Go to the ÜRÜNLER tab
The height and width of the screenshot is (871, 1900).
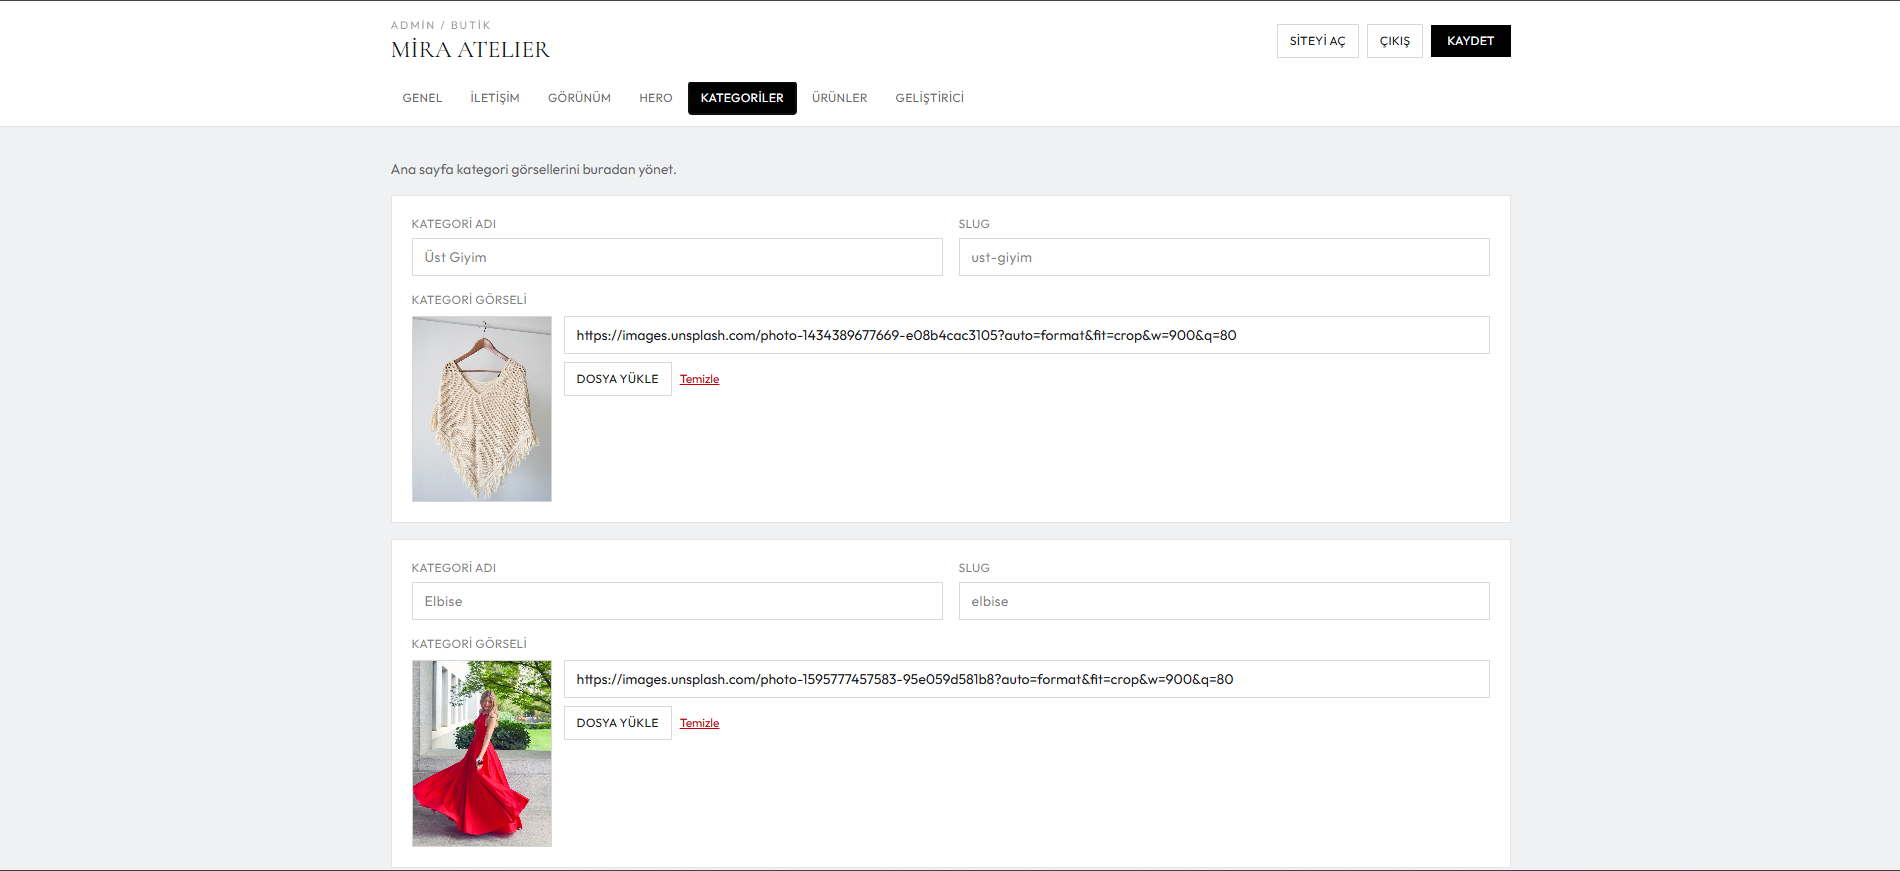pyautogui.click(x=839, y=98)
